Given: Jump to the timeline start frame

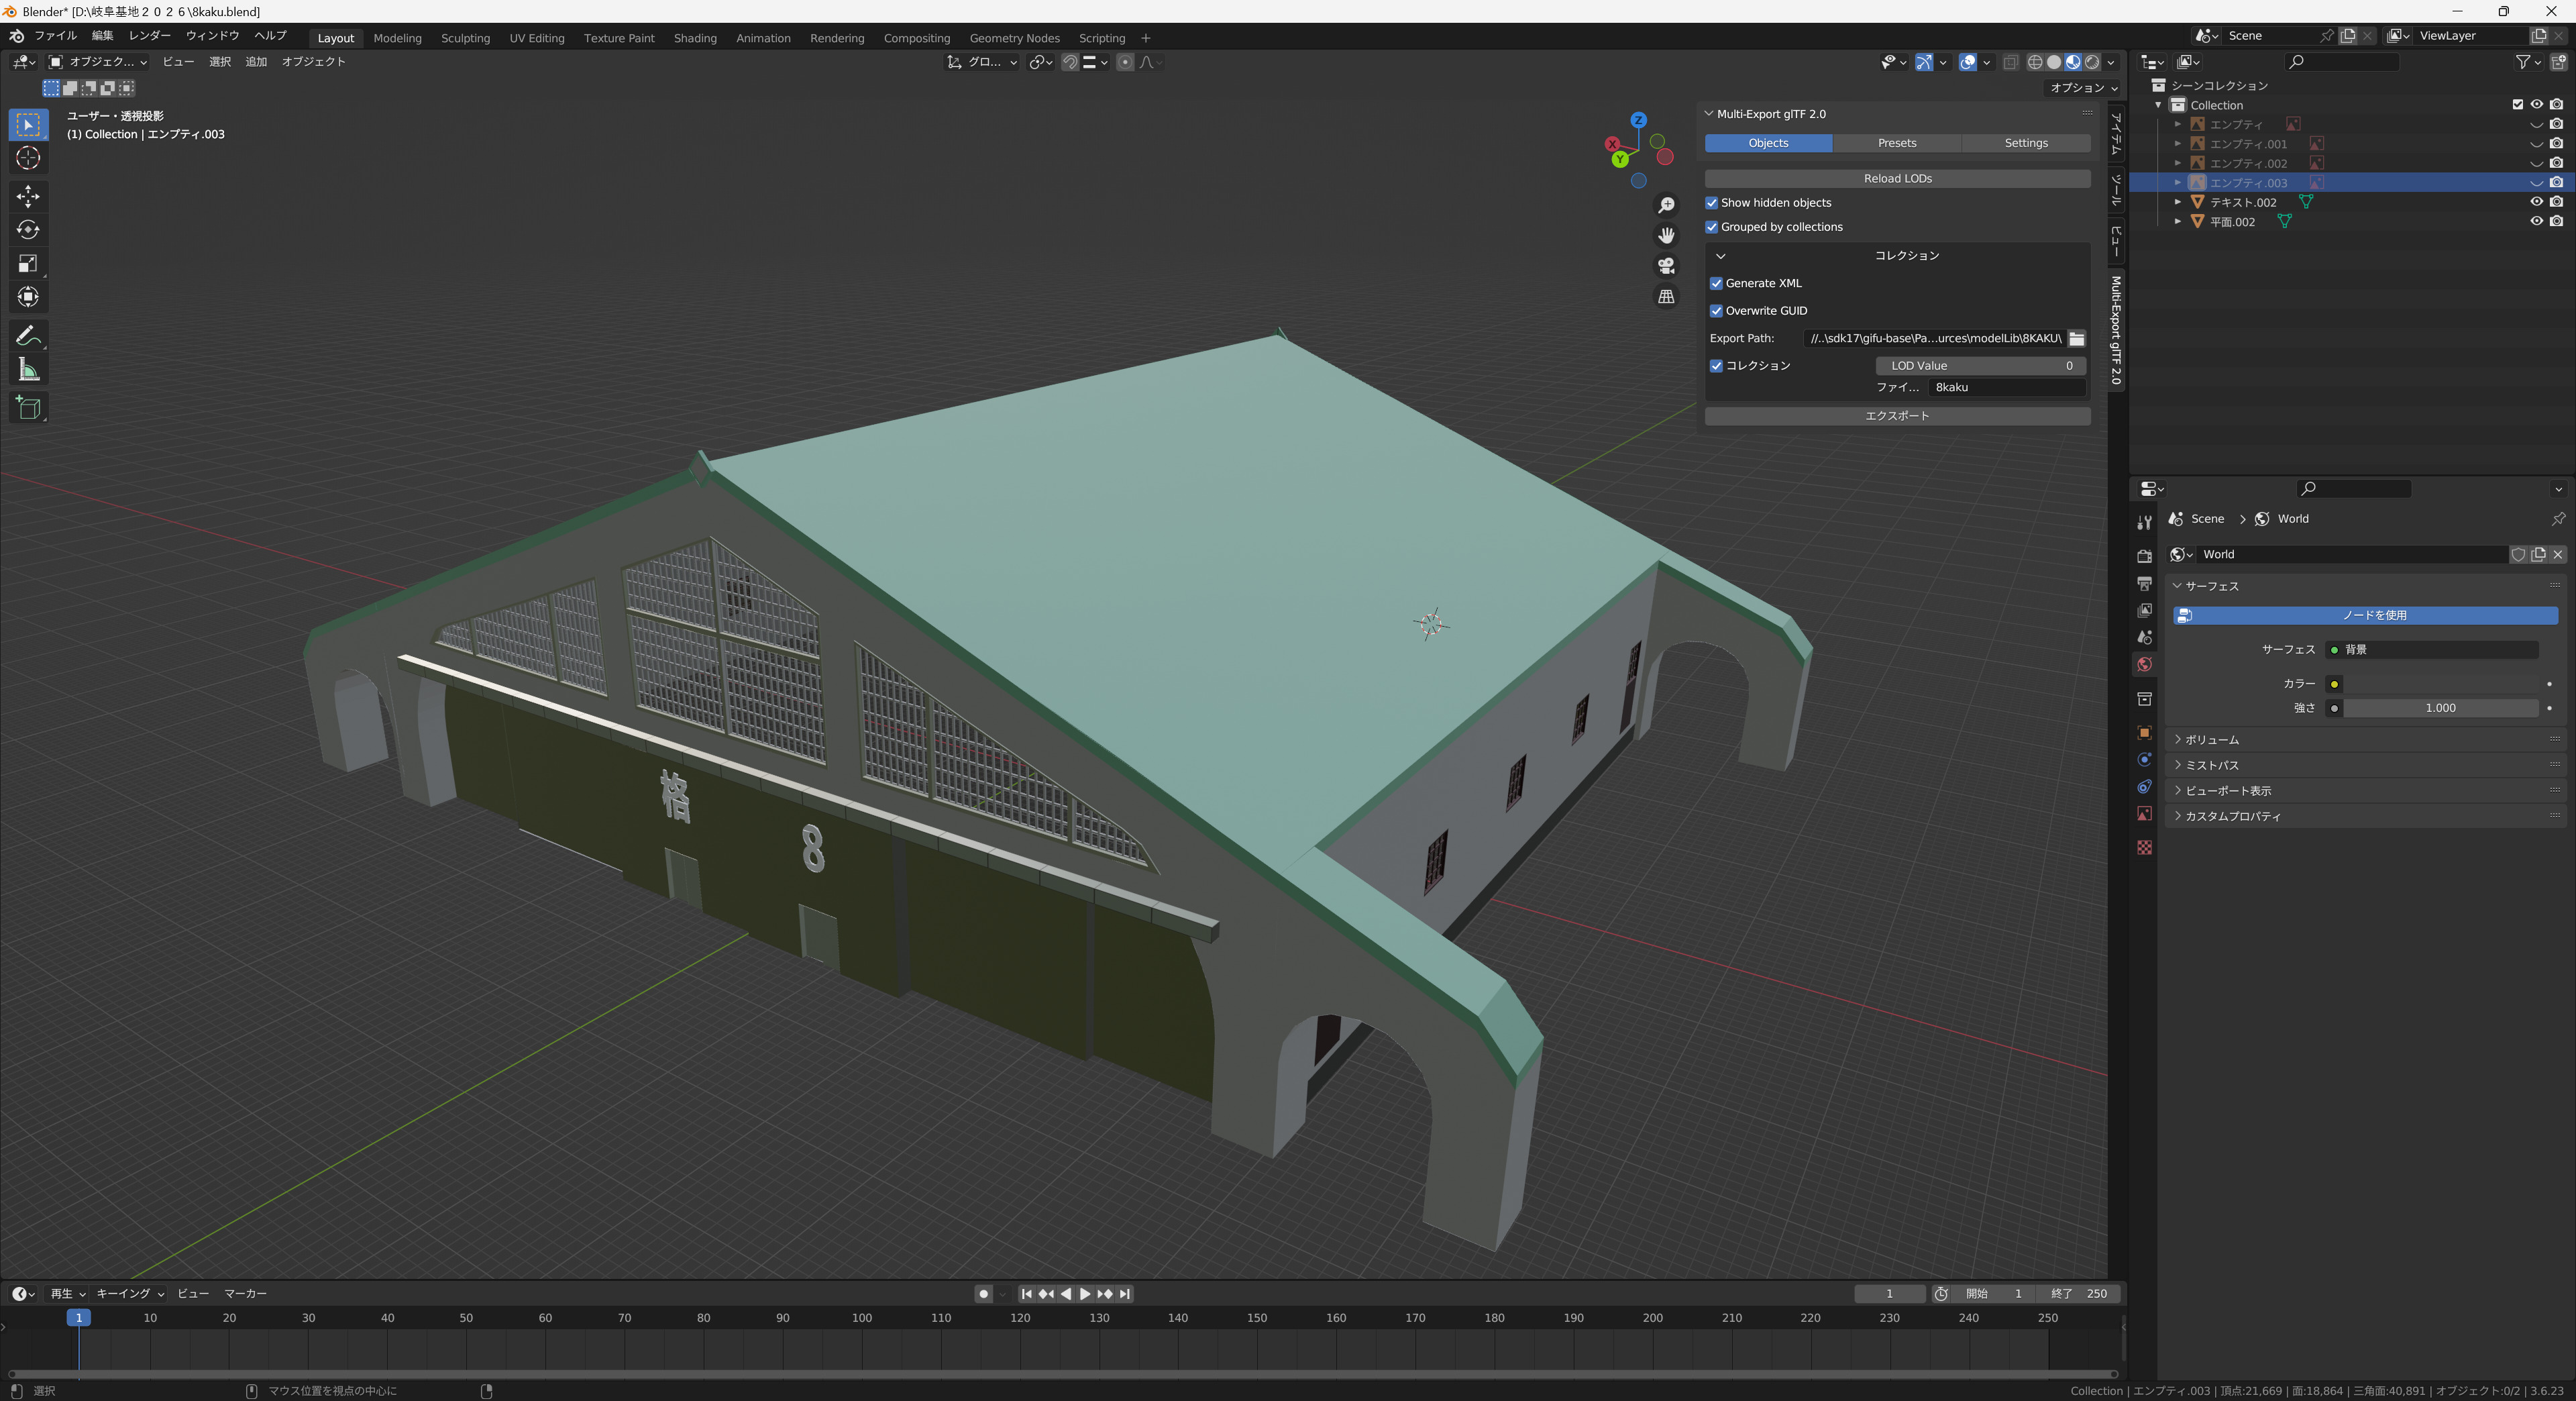Looking at the screenshot, I should point(1026,1294).
